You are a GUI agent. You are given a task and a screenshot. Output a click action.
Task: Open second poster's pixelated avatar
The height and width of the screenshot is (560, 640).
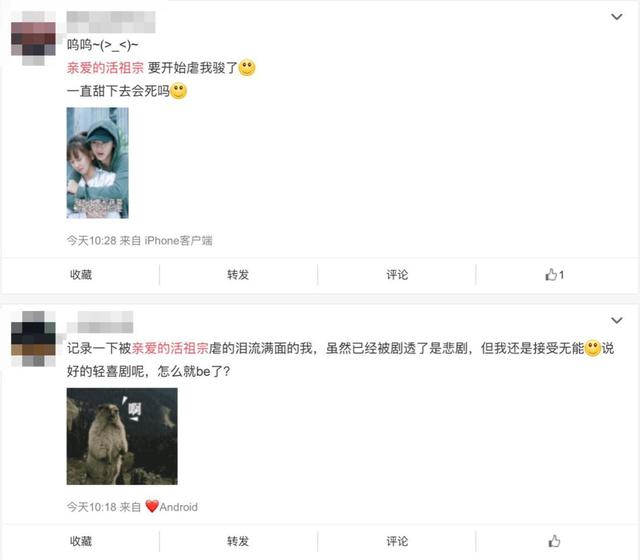[33, 338]
